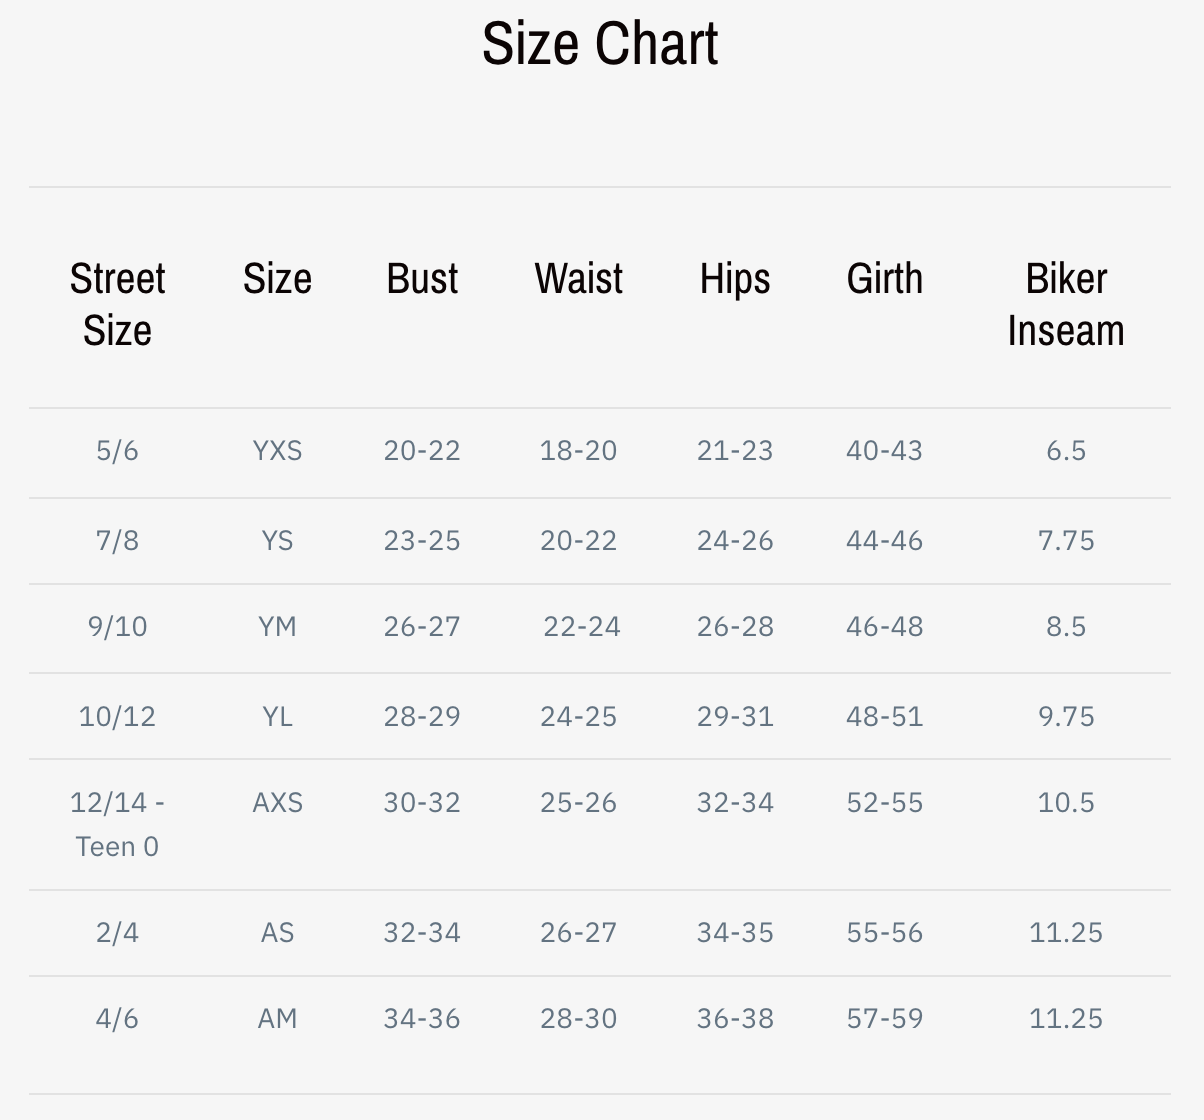Select the 10.5 biker inseam value

pyautogui.click(x=1066, y=803)
